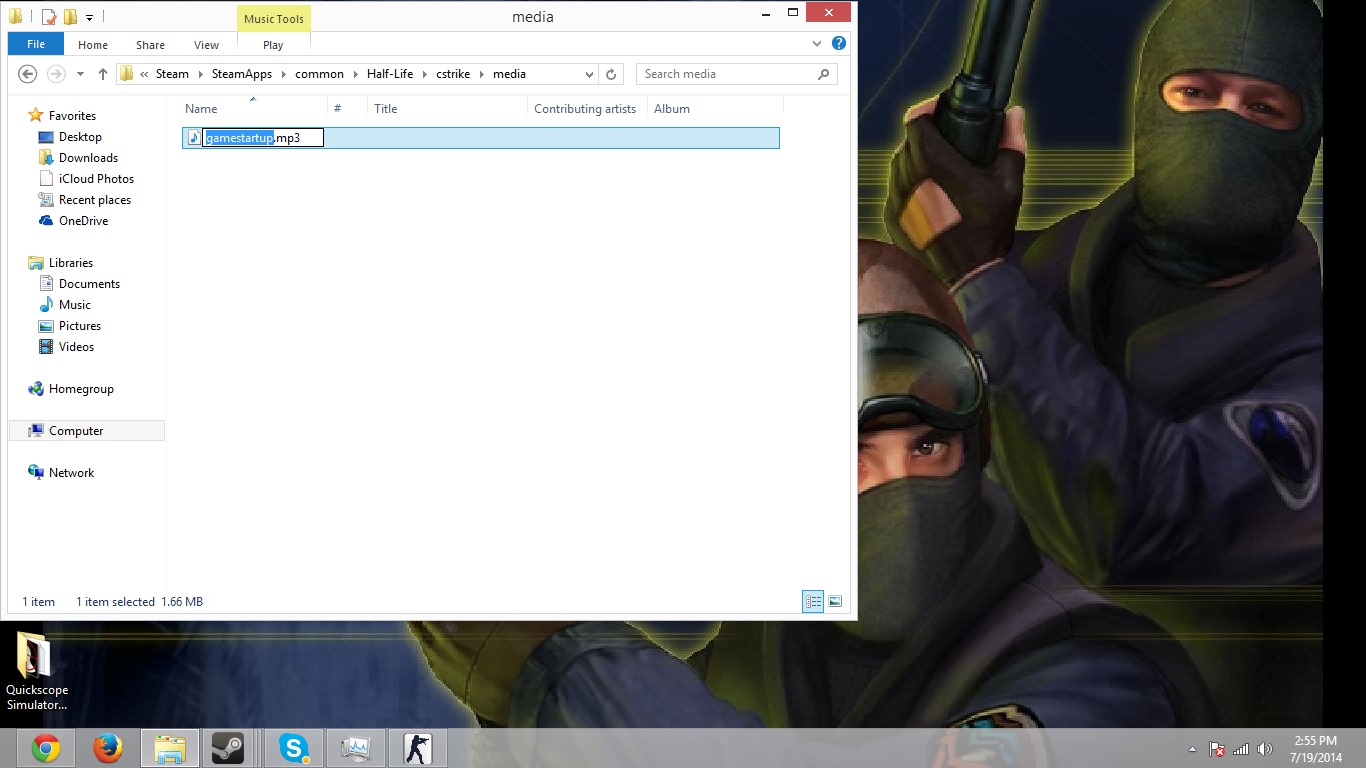1366x768 pixels.
Task: Open the Documents library
Action: (x=89, y=284)
